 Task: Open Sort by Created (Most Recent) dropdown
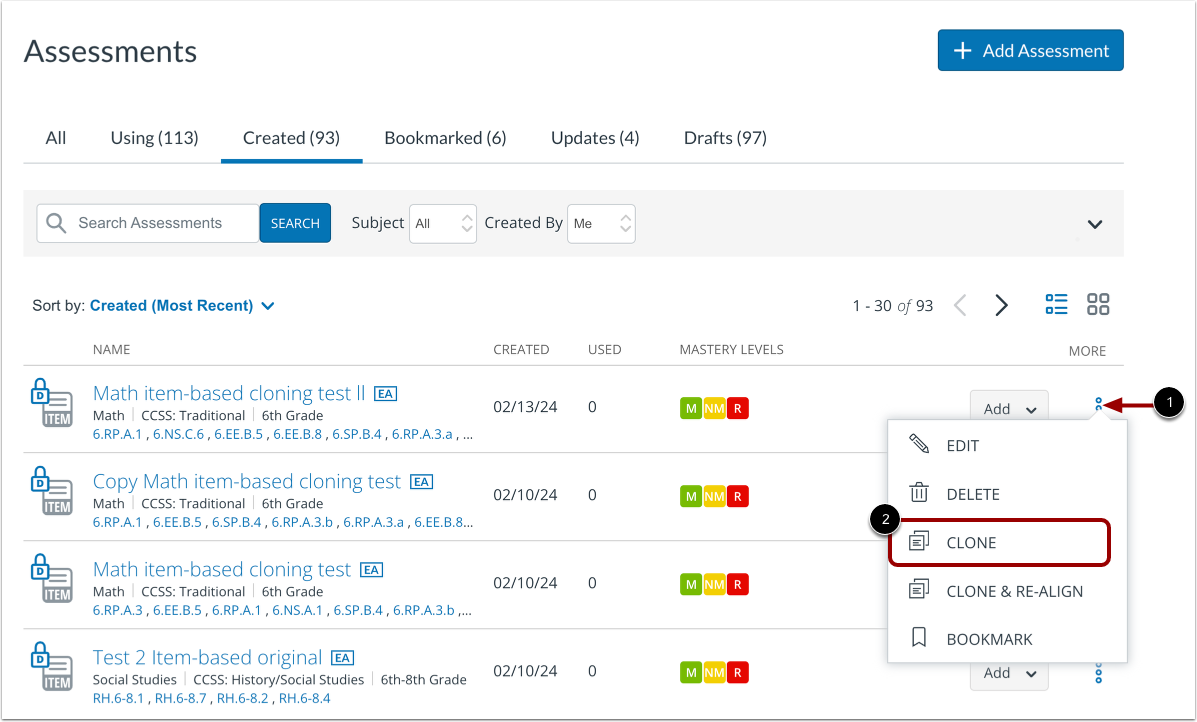[182, 306]
